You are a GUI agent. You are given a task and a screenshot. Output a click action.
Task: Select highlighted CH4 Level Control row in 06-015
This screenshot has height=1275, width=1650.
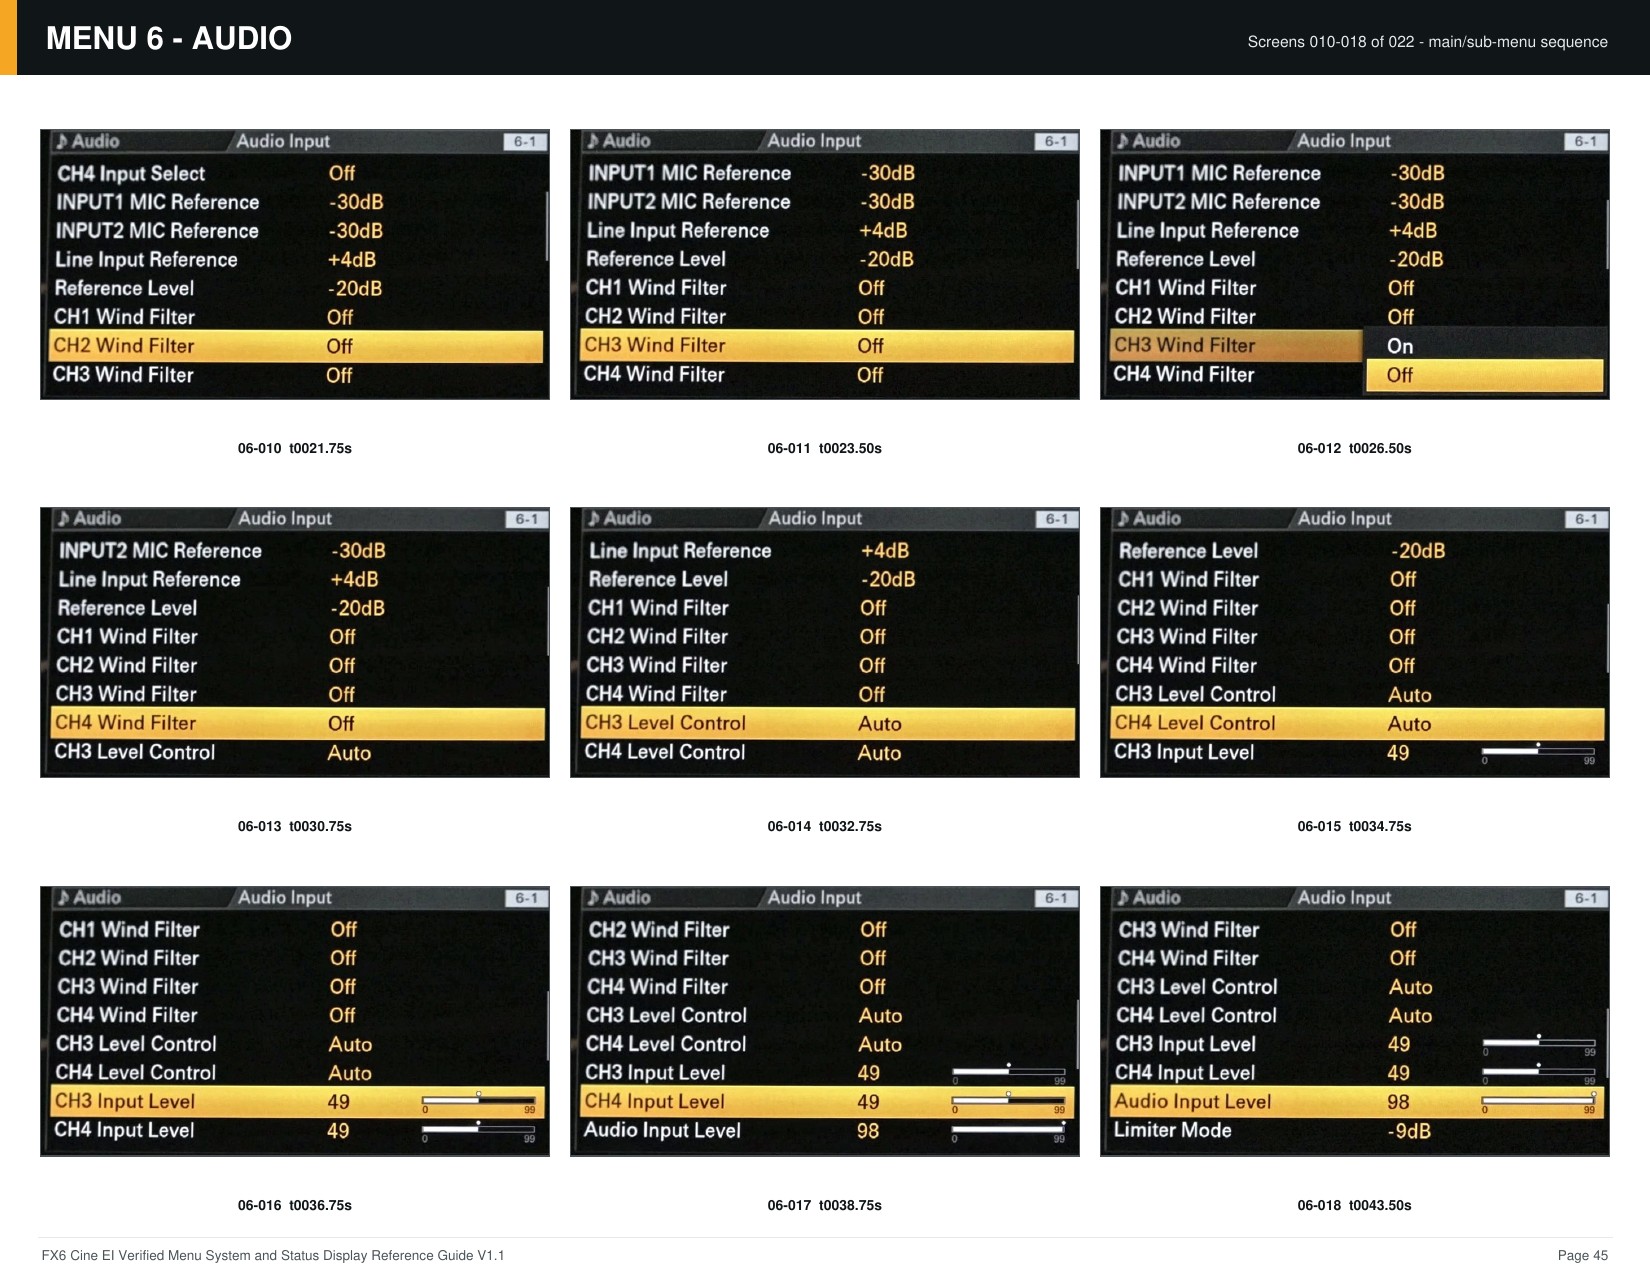(1358, 723)
